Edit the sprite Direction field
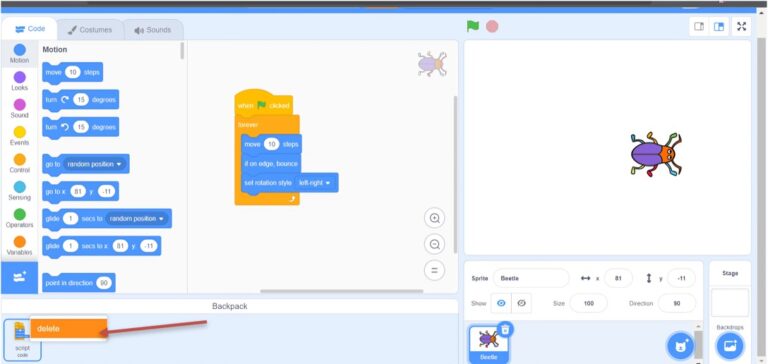Image resolution: width=768 pixels, height=364 pixels. (x=677, y=303)
